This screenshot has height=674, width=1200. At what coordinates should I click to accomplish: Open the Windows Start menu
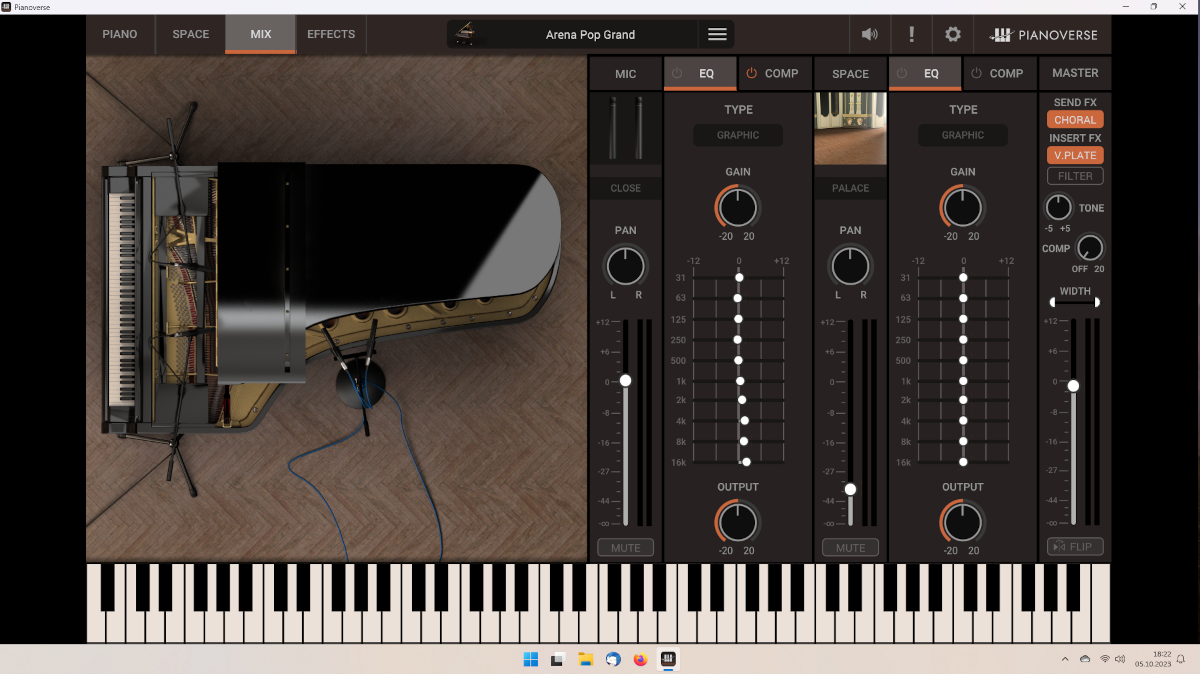pos(531,659)
